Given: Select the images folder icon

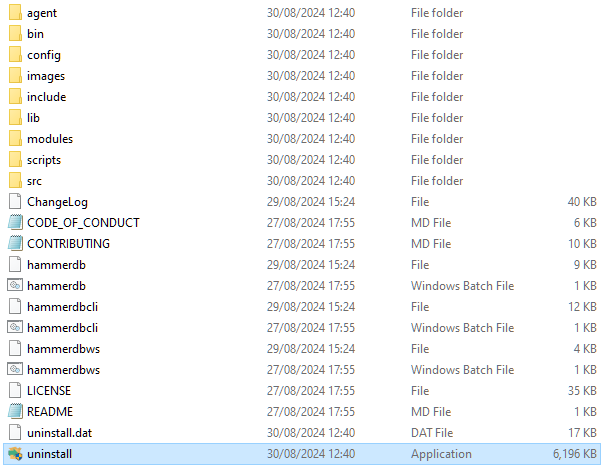Looking at the screenshot, I should [x=15, y=75].
